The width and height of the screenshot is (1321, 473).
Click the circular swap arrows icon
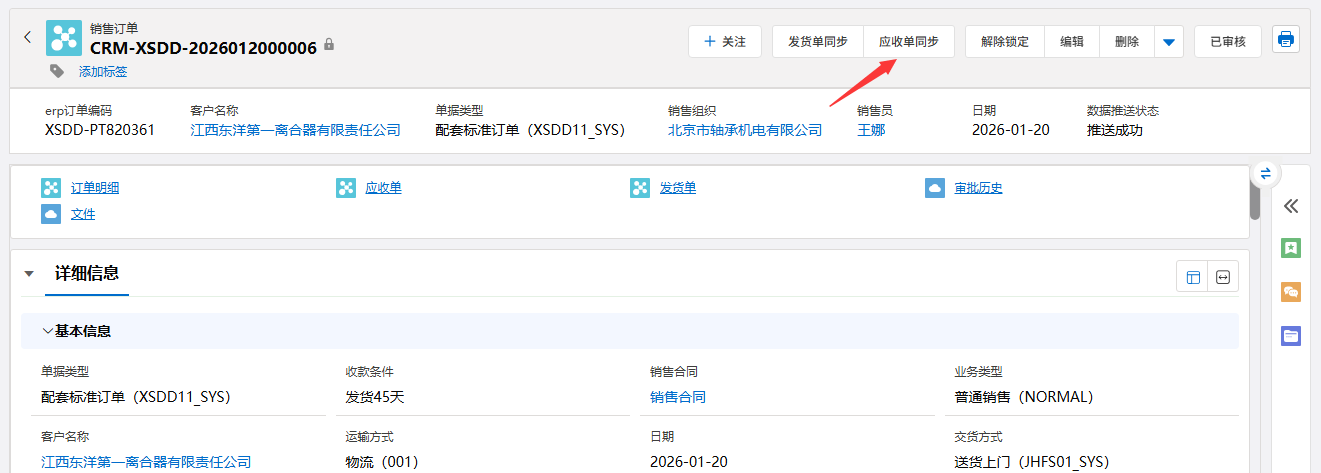pyautogui.click(x=1265, y=173)
